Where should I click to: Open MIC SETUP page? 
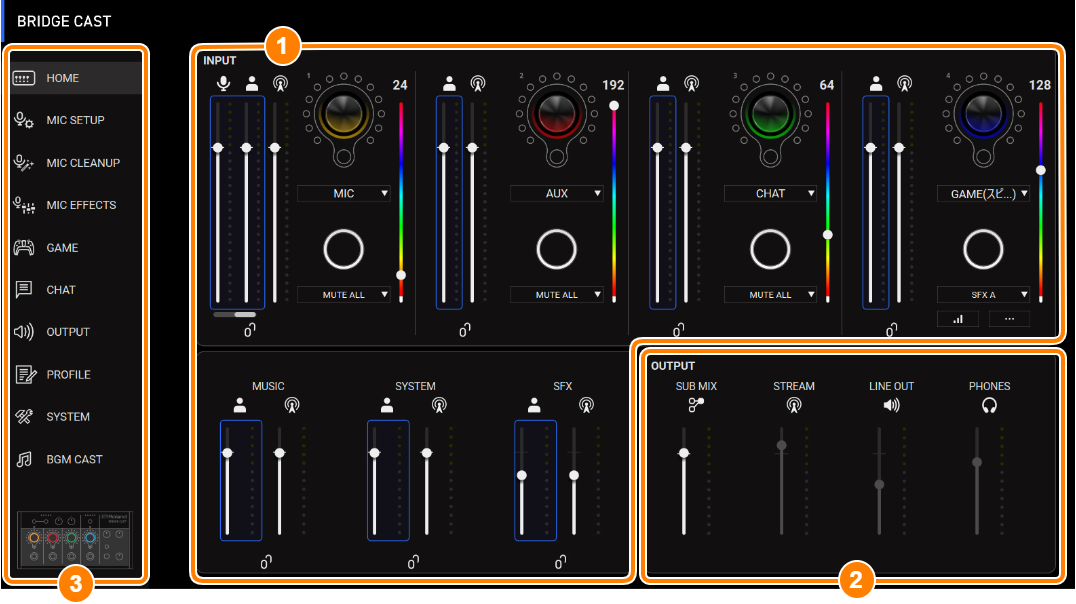pyautogui.click(x=75, y=120)
